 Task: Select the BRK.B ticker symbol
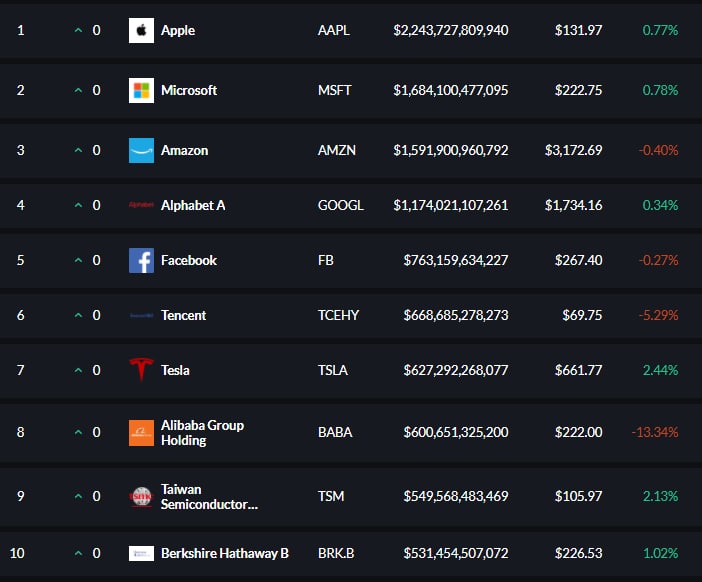(x=336, y=553)
